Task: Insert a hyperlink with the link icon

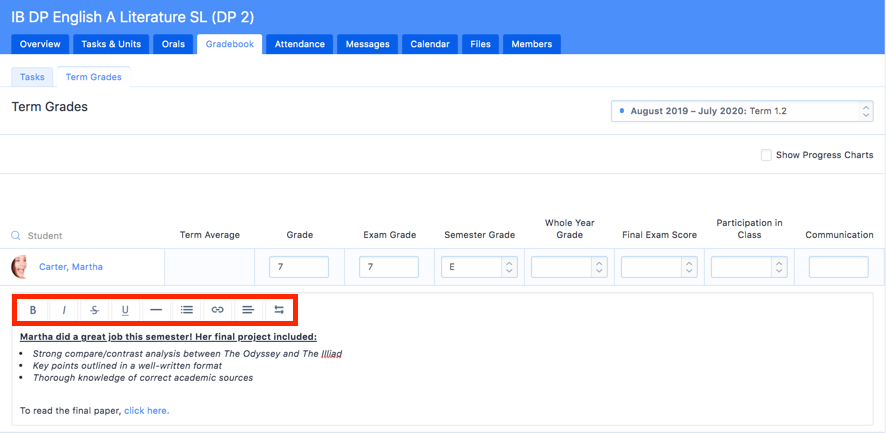Action: 217,310
